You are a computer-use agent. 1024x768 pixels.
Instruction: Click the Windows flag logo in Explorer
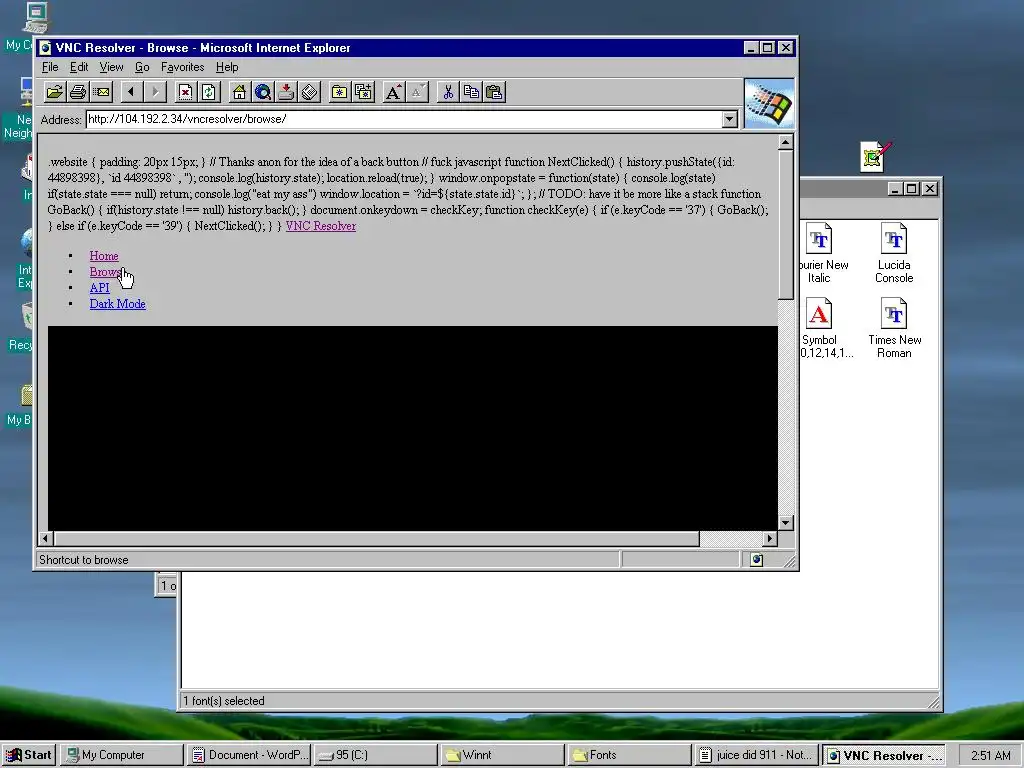tap(769, 104)
